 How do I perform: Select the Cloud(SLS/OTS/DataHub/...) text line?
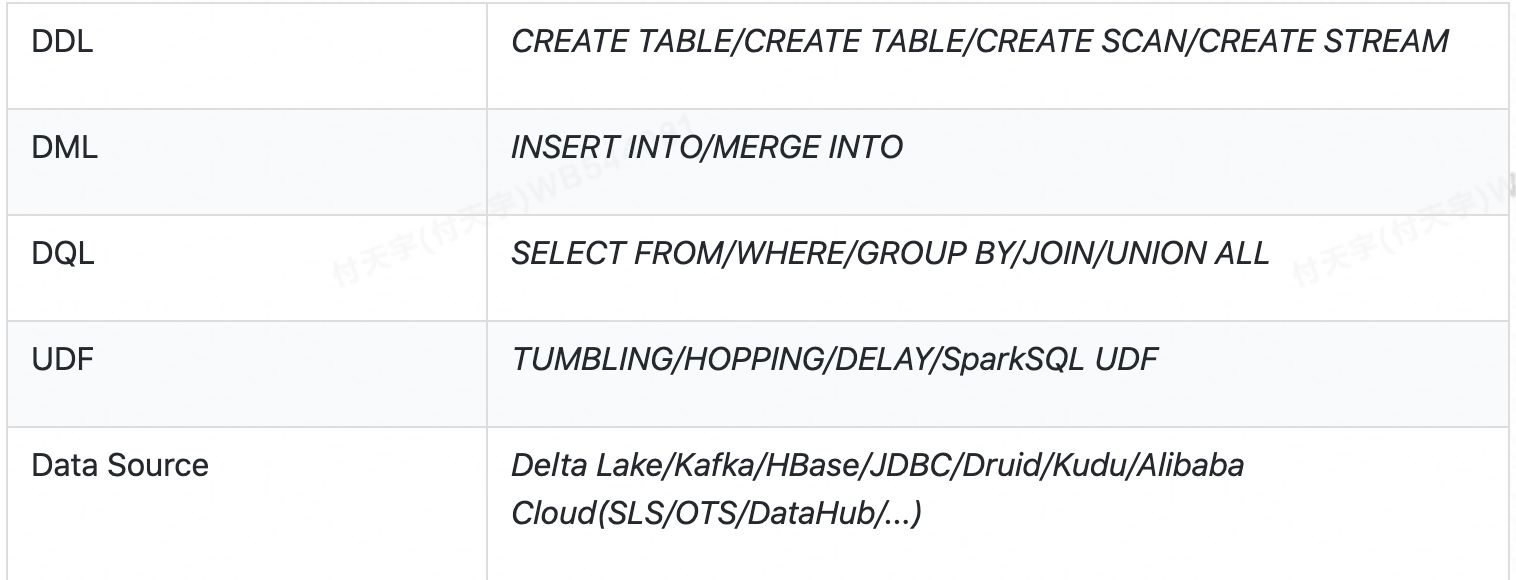[x=716, y=514]
